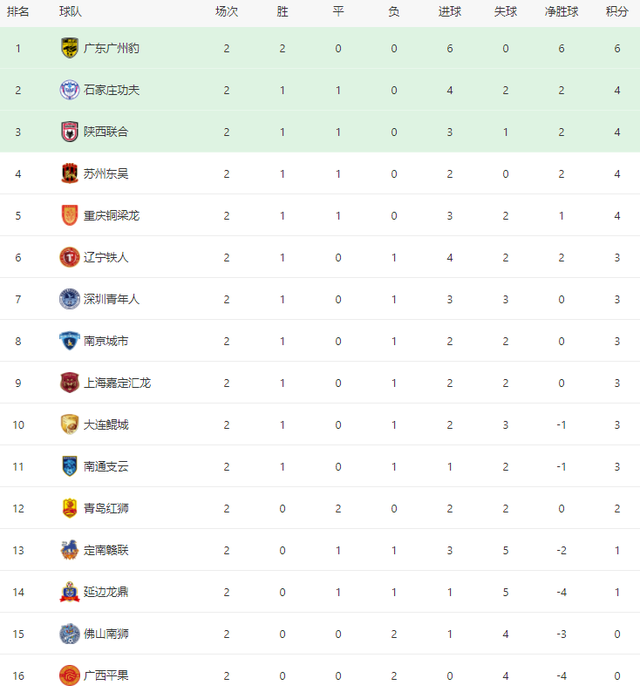Image resolution: width=640 pixels, height=692 pixels.
Task: Click the 进球 column header
Action: click(449, 11)
